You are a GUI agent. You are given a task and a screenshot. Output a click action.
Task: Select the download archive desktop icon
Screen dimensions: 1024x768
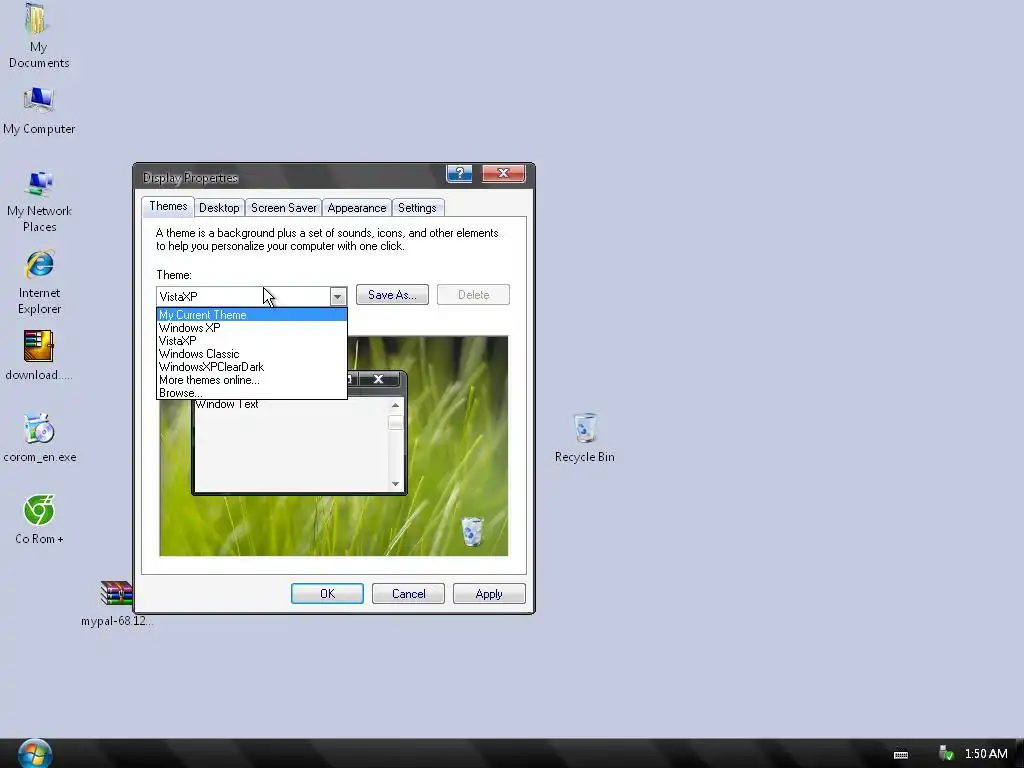pyautogui.click(x=39, y=356)
